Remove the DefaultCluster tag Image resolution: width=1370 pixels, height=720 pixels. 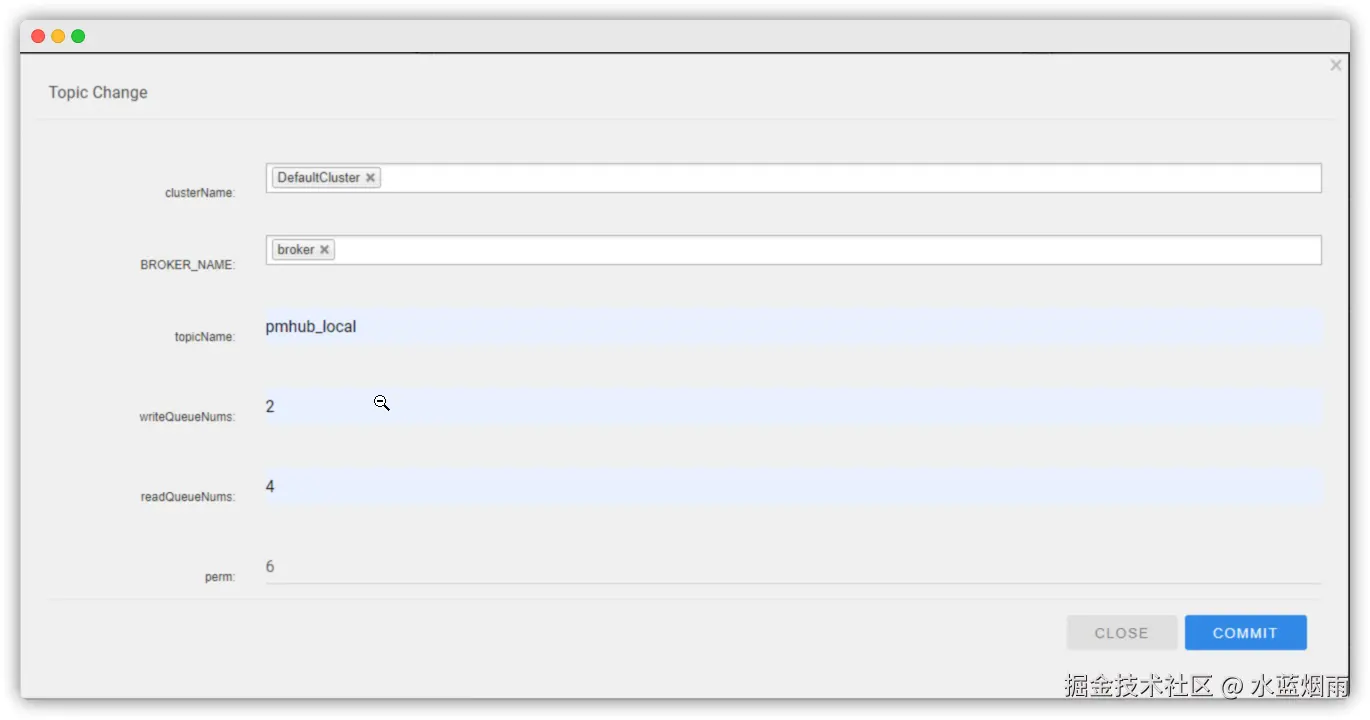tap(370, 178)
